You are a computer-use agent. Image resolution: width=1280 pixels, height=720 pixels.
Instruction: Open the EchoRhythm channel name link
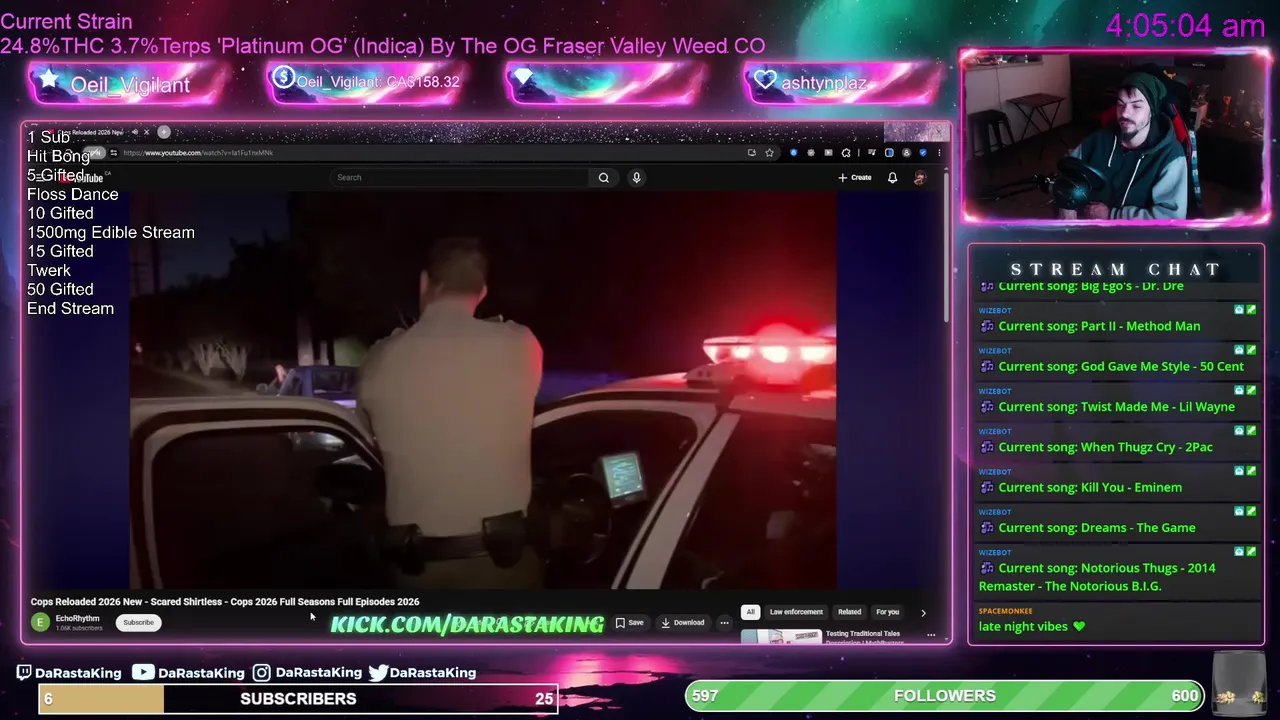(77, 619)
